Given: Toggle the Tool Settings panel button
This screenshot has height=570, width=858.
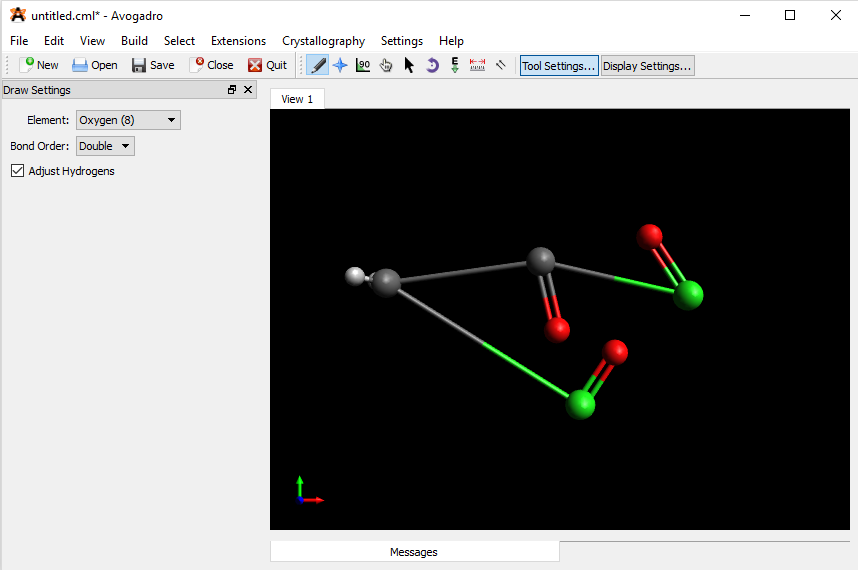Looking at the screenshot, I should (559, 66).
